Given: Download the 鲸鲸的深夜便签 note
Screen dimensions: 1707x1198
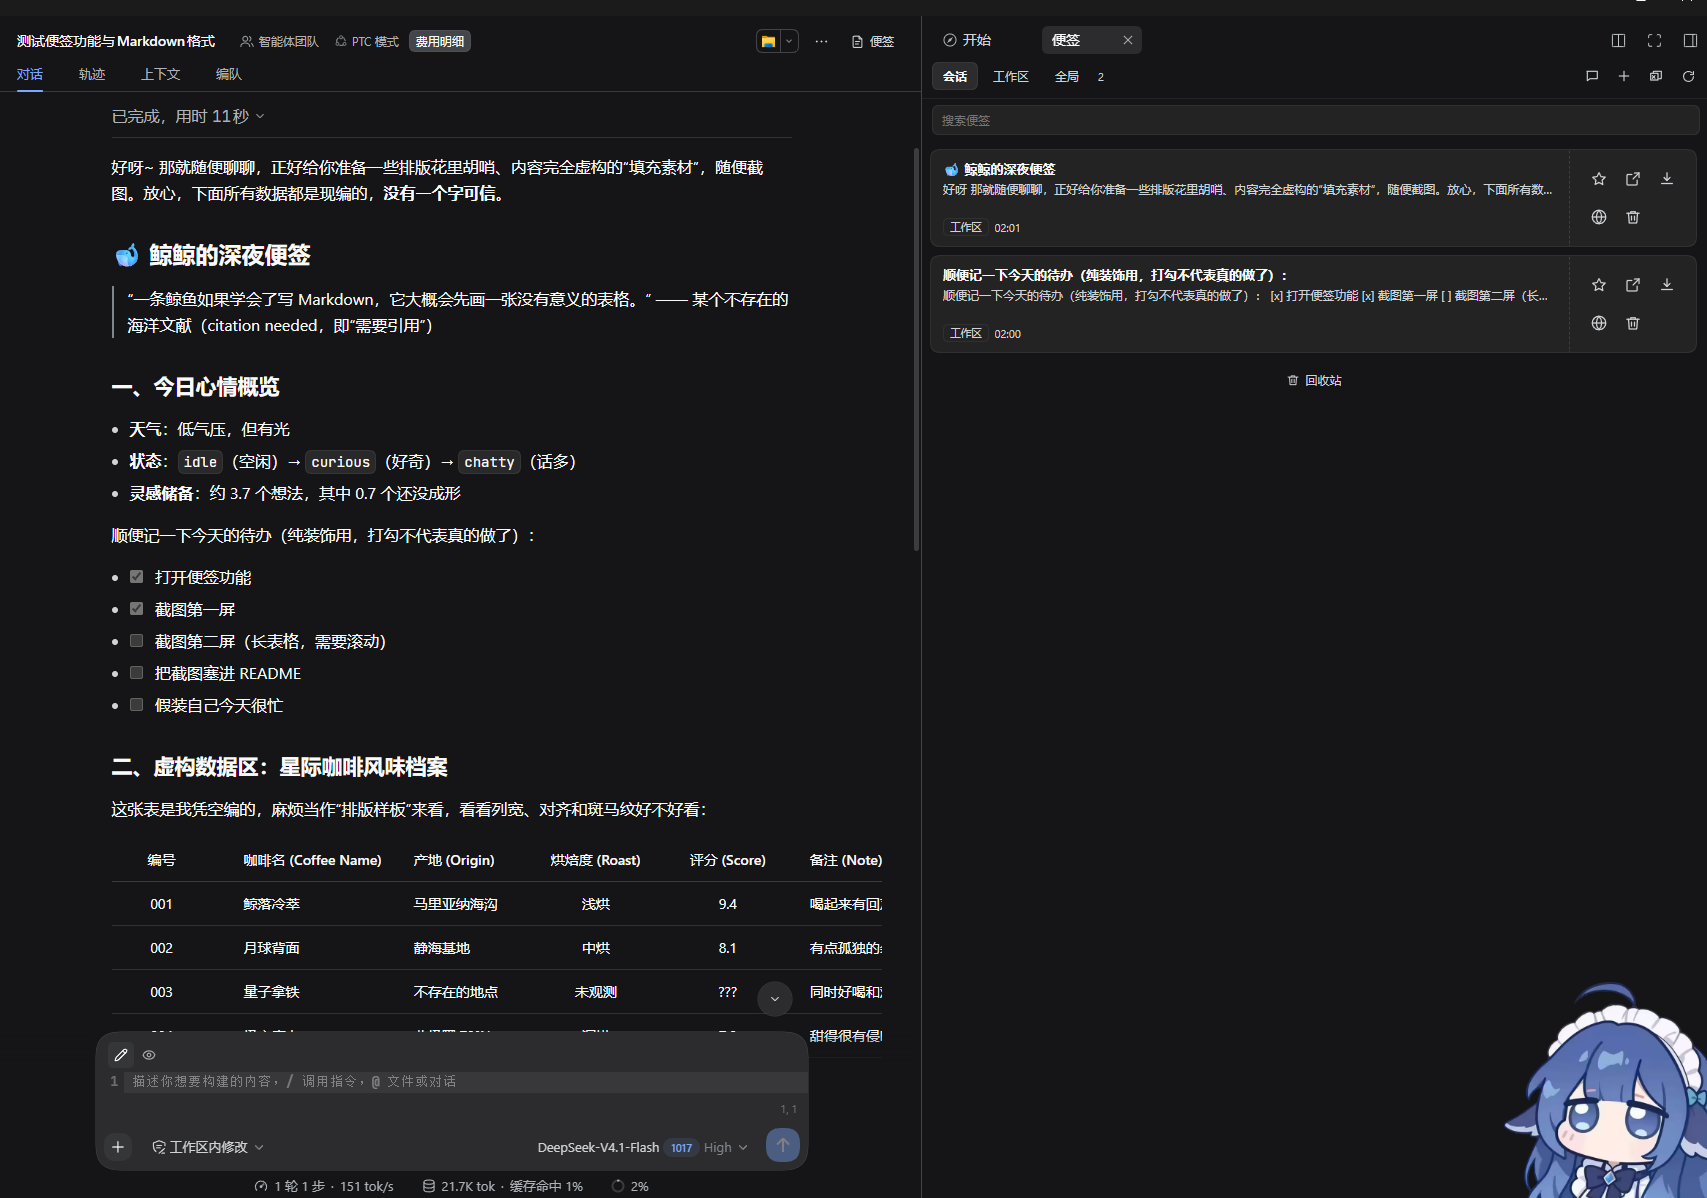Looking at the screenshot, I should [1667, 179].
